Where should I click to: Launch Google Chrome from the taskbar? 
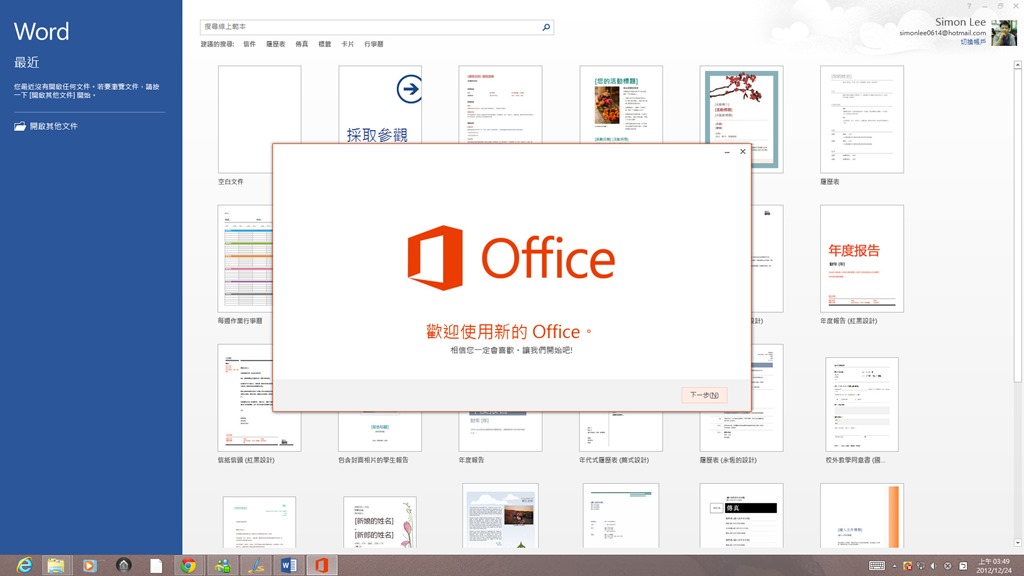coord(189,566)
